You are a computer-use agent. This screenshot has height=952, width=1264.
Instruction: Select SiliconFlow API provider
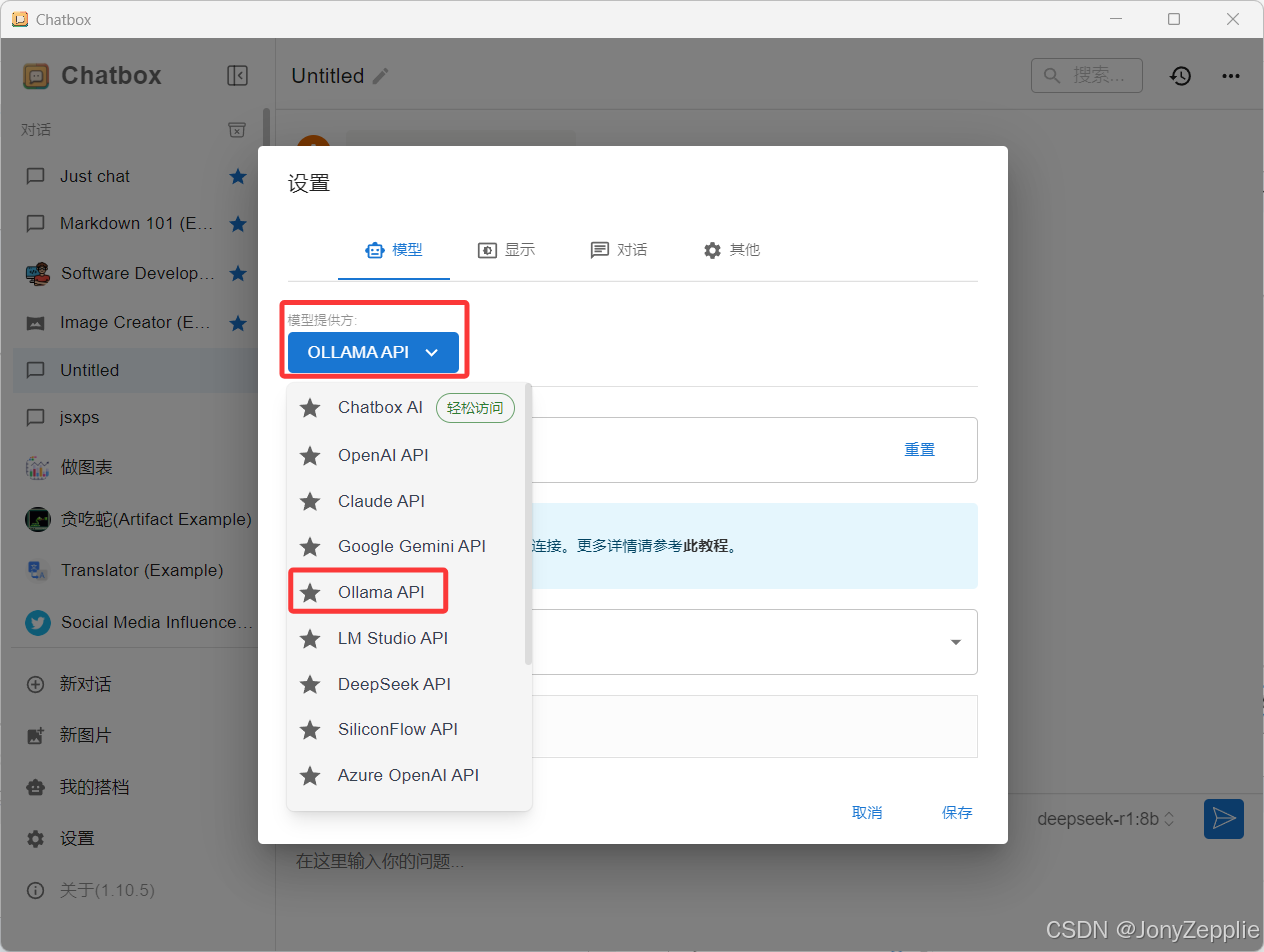(x=405, y=729)
